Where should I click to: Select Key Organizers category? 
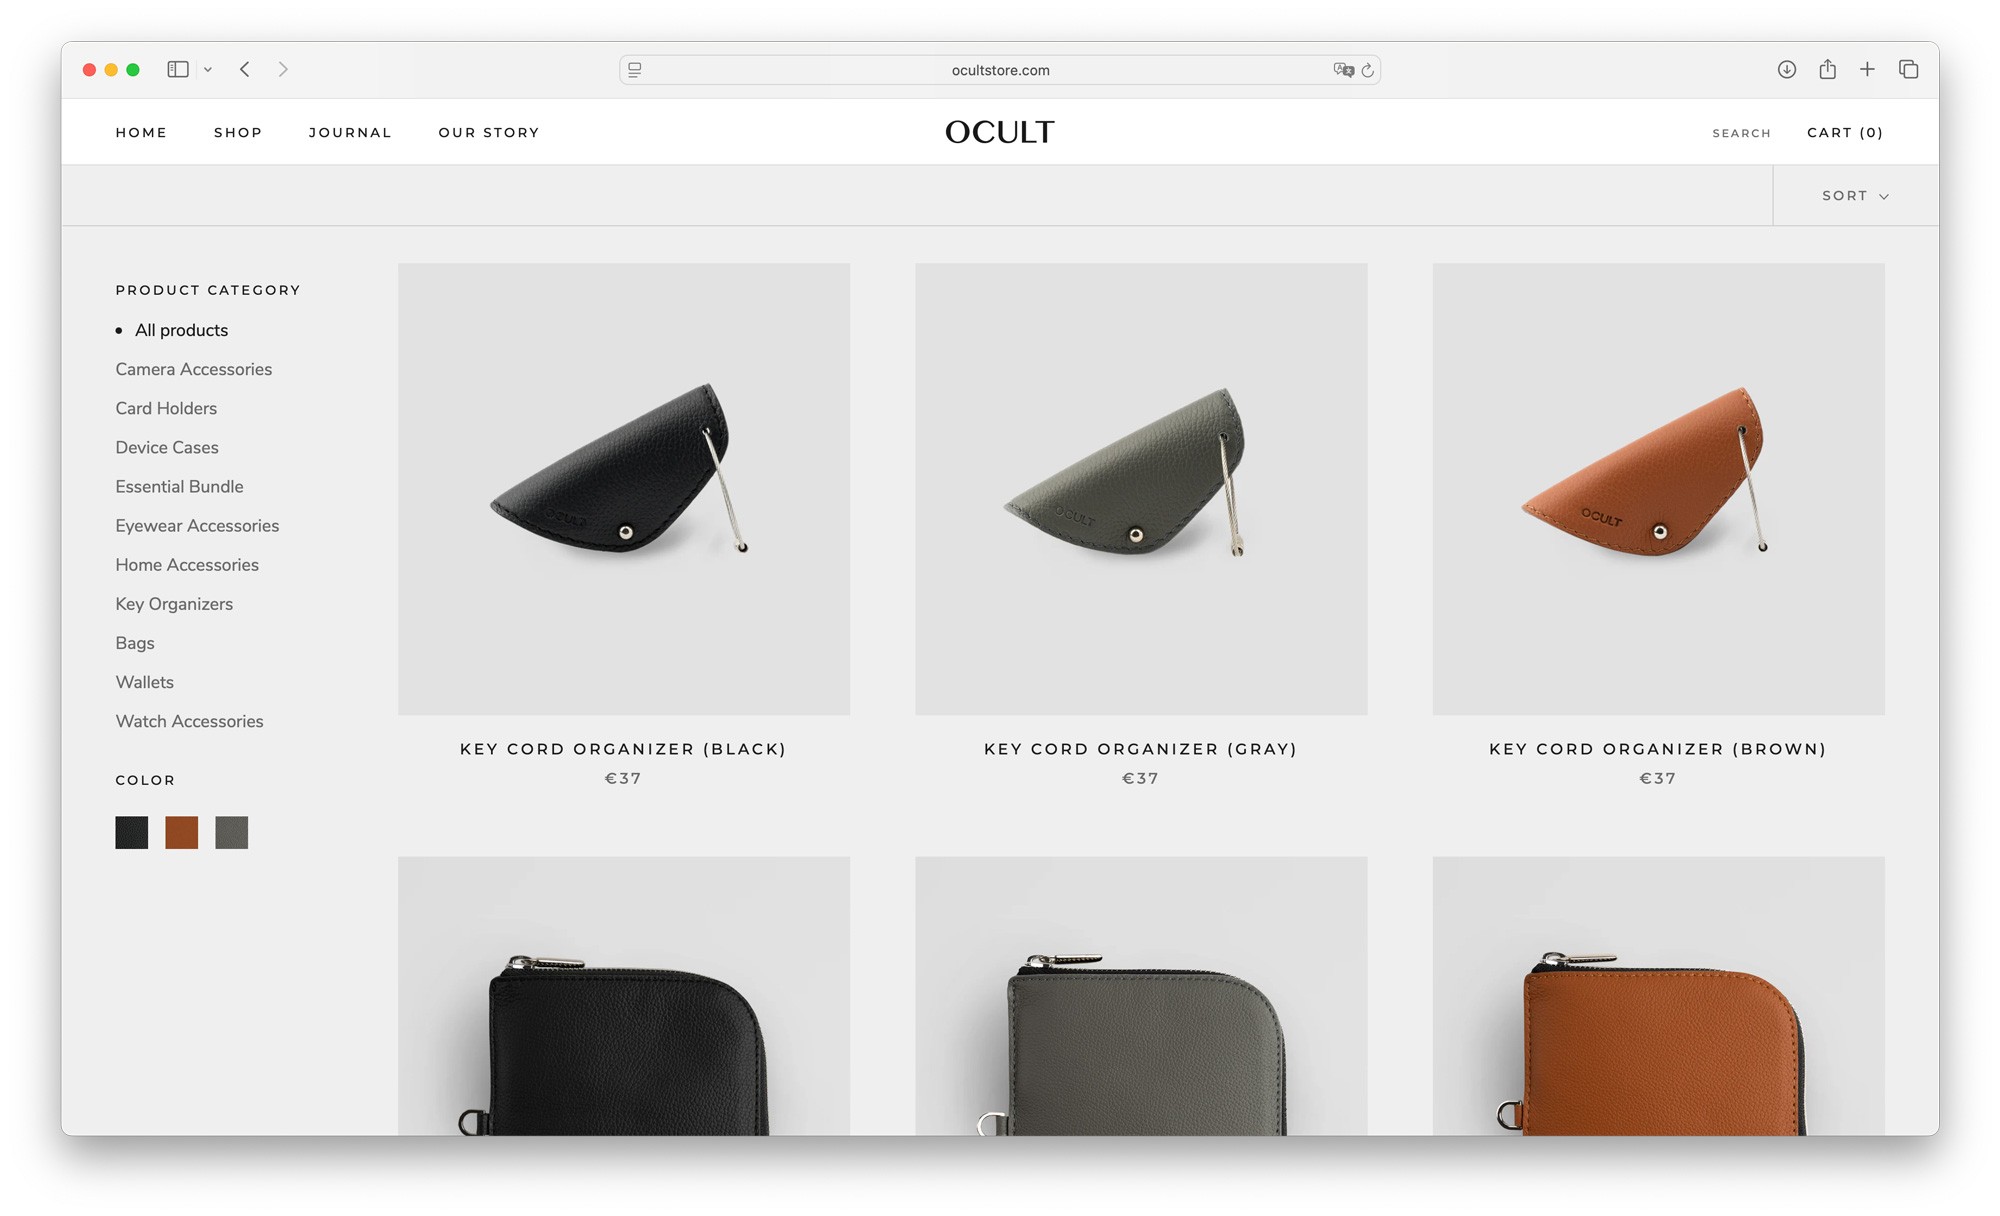point(174,604)
